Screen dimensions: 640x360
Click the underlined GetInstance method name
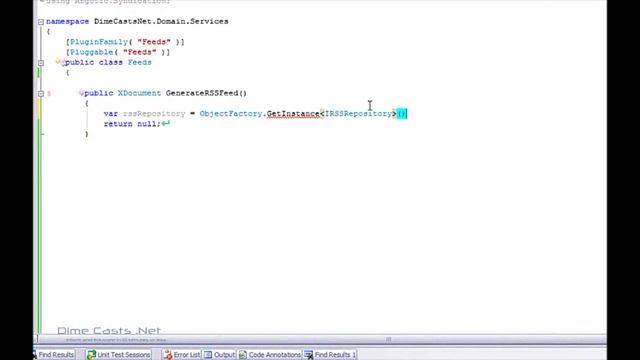tap(293, 113)
